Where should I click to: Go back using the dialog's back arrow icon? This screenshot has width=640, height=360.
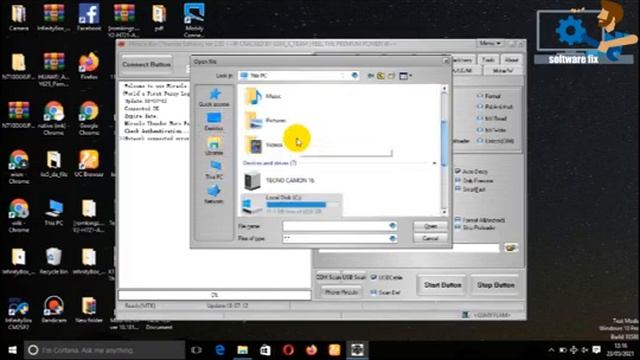point(371,76)
